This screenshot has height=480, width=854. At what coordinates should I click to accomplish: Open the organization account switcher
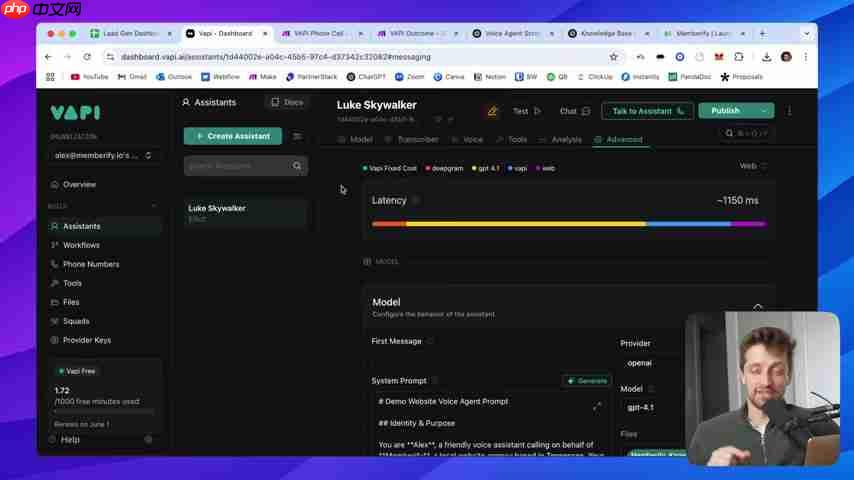[x=103, y=155]
